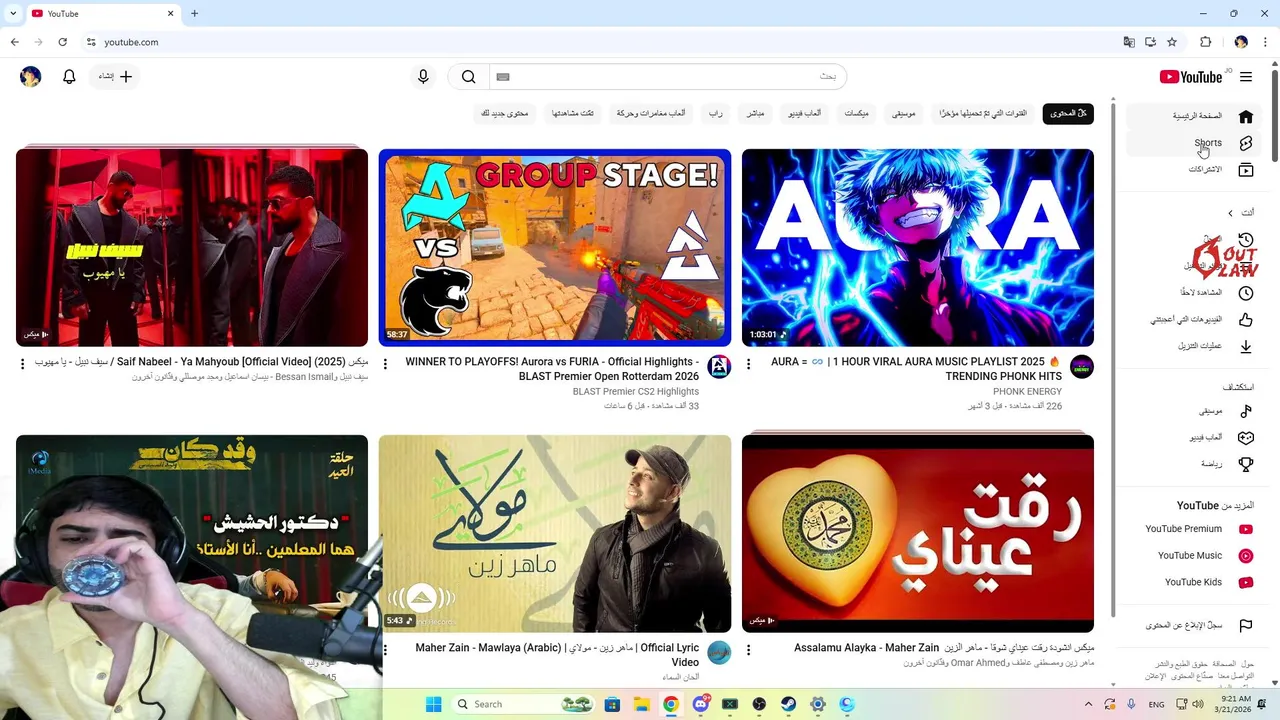
Task: Go to the YouTube logo homepage
Action: [x=1191, y=77]
